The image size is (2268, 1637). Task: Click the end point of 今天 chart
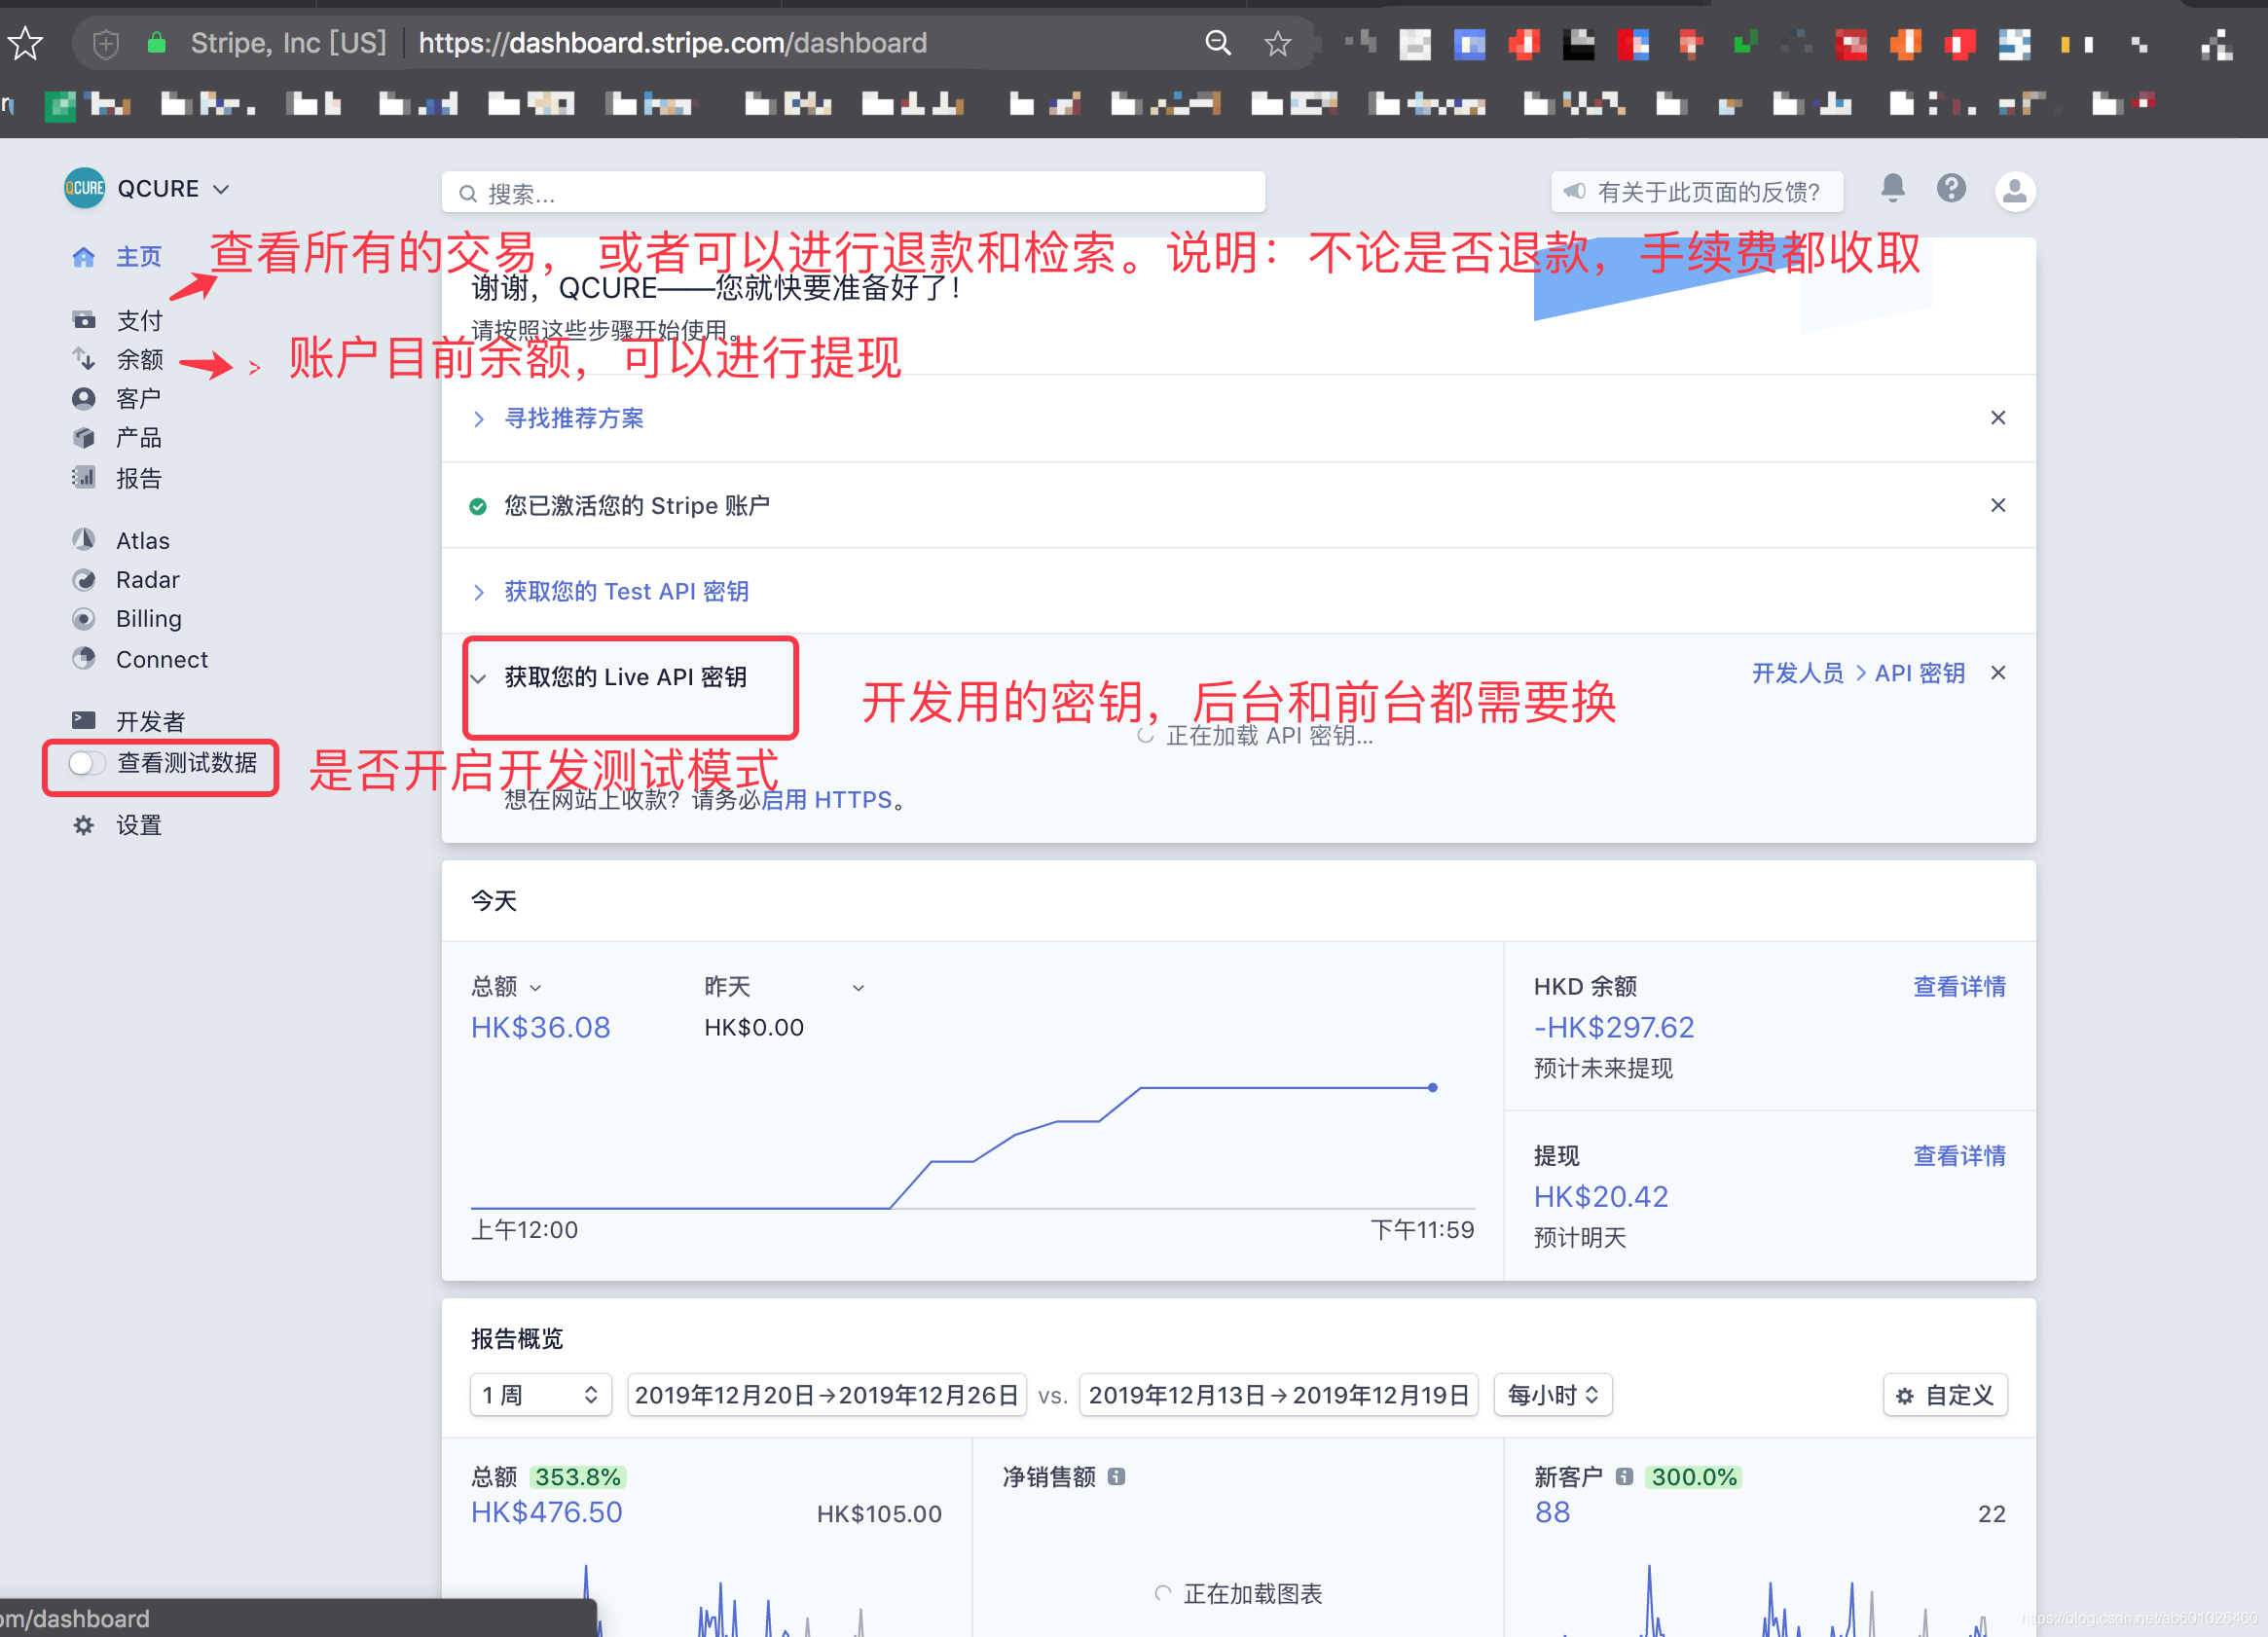1432,1087
